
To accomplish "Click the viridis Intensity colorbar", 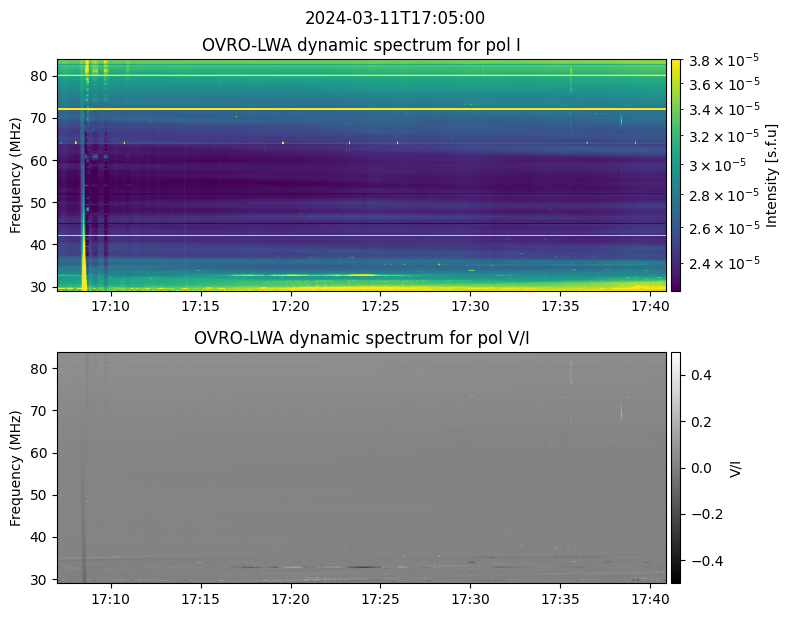I will 676,175.
